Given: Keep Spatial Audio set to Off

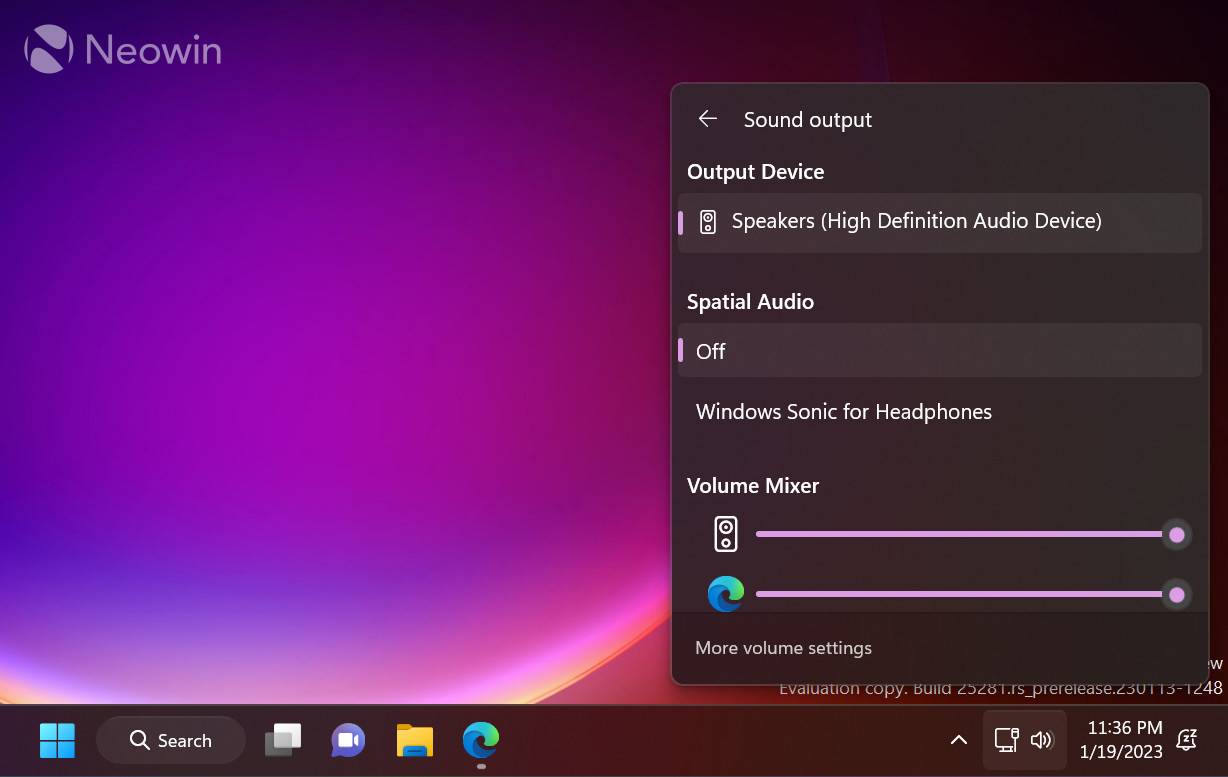Looking at the screenshot, I should click(940, 350).
